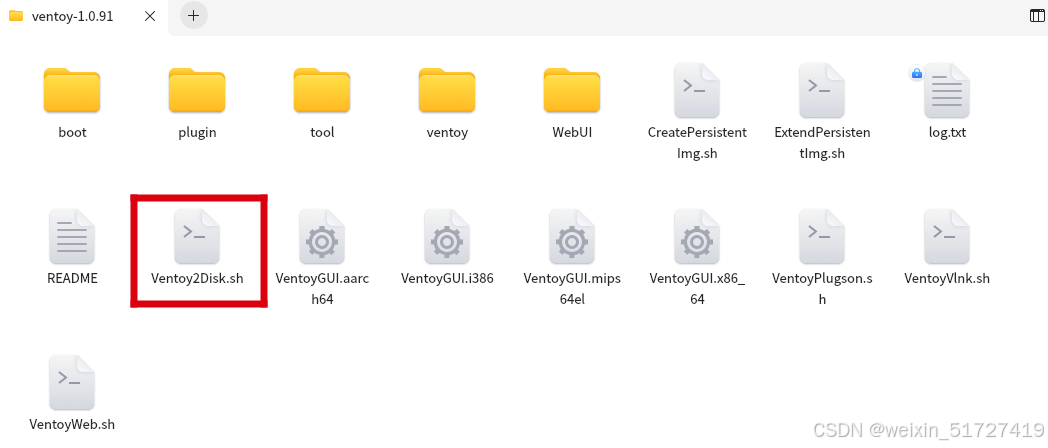Open a new tab with plus button
Screen dimensions: 1048x448
193,16
